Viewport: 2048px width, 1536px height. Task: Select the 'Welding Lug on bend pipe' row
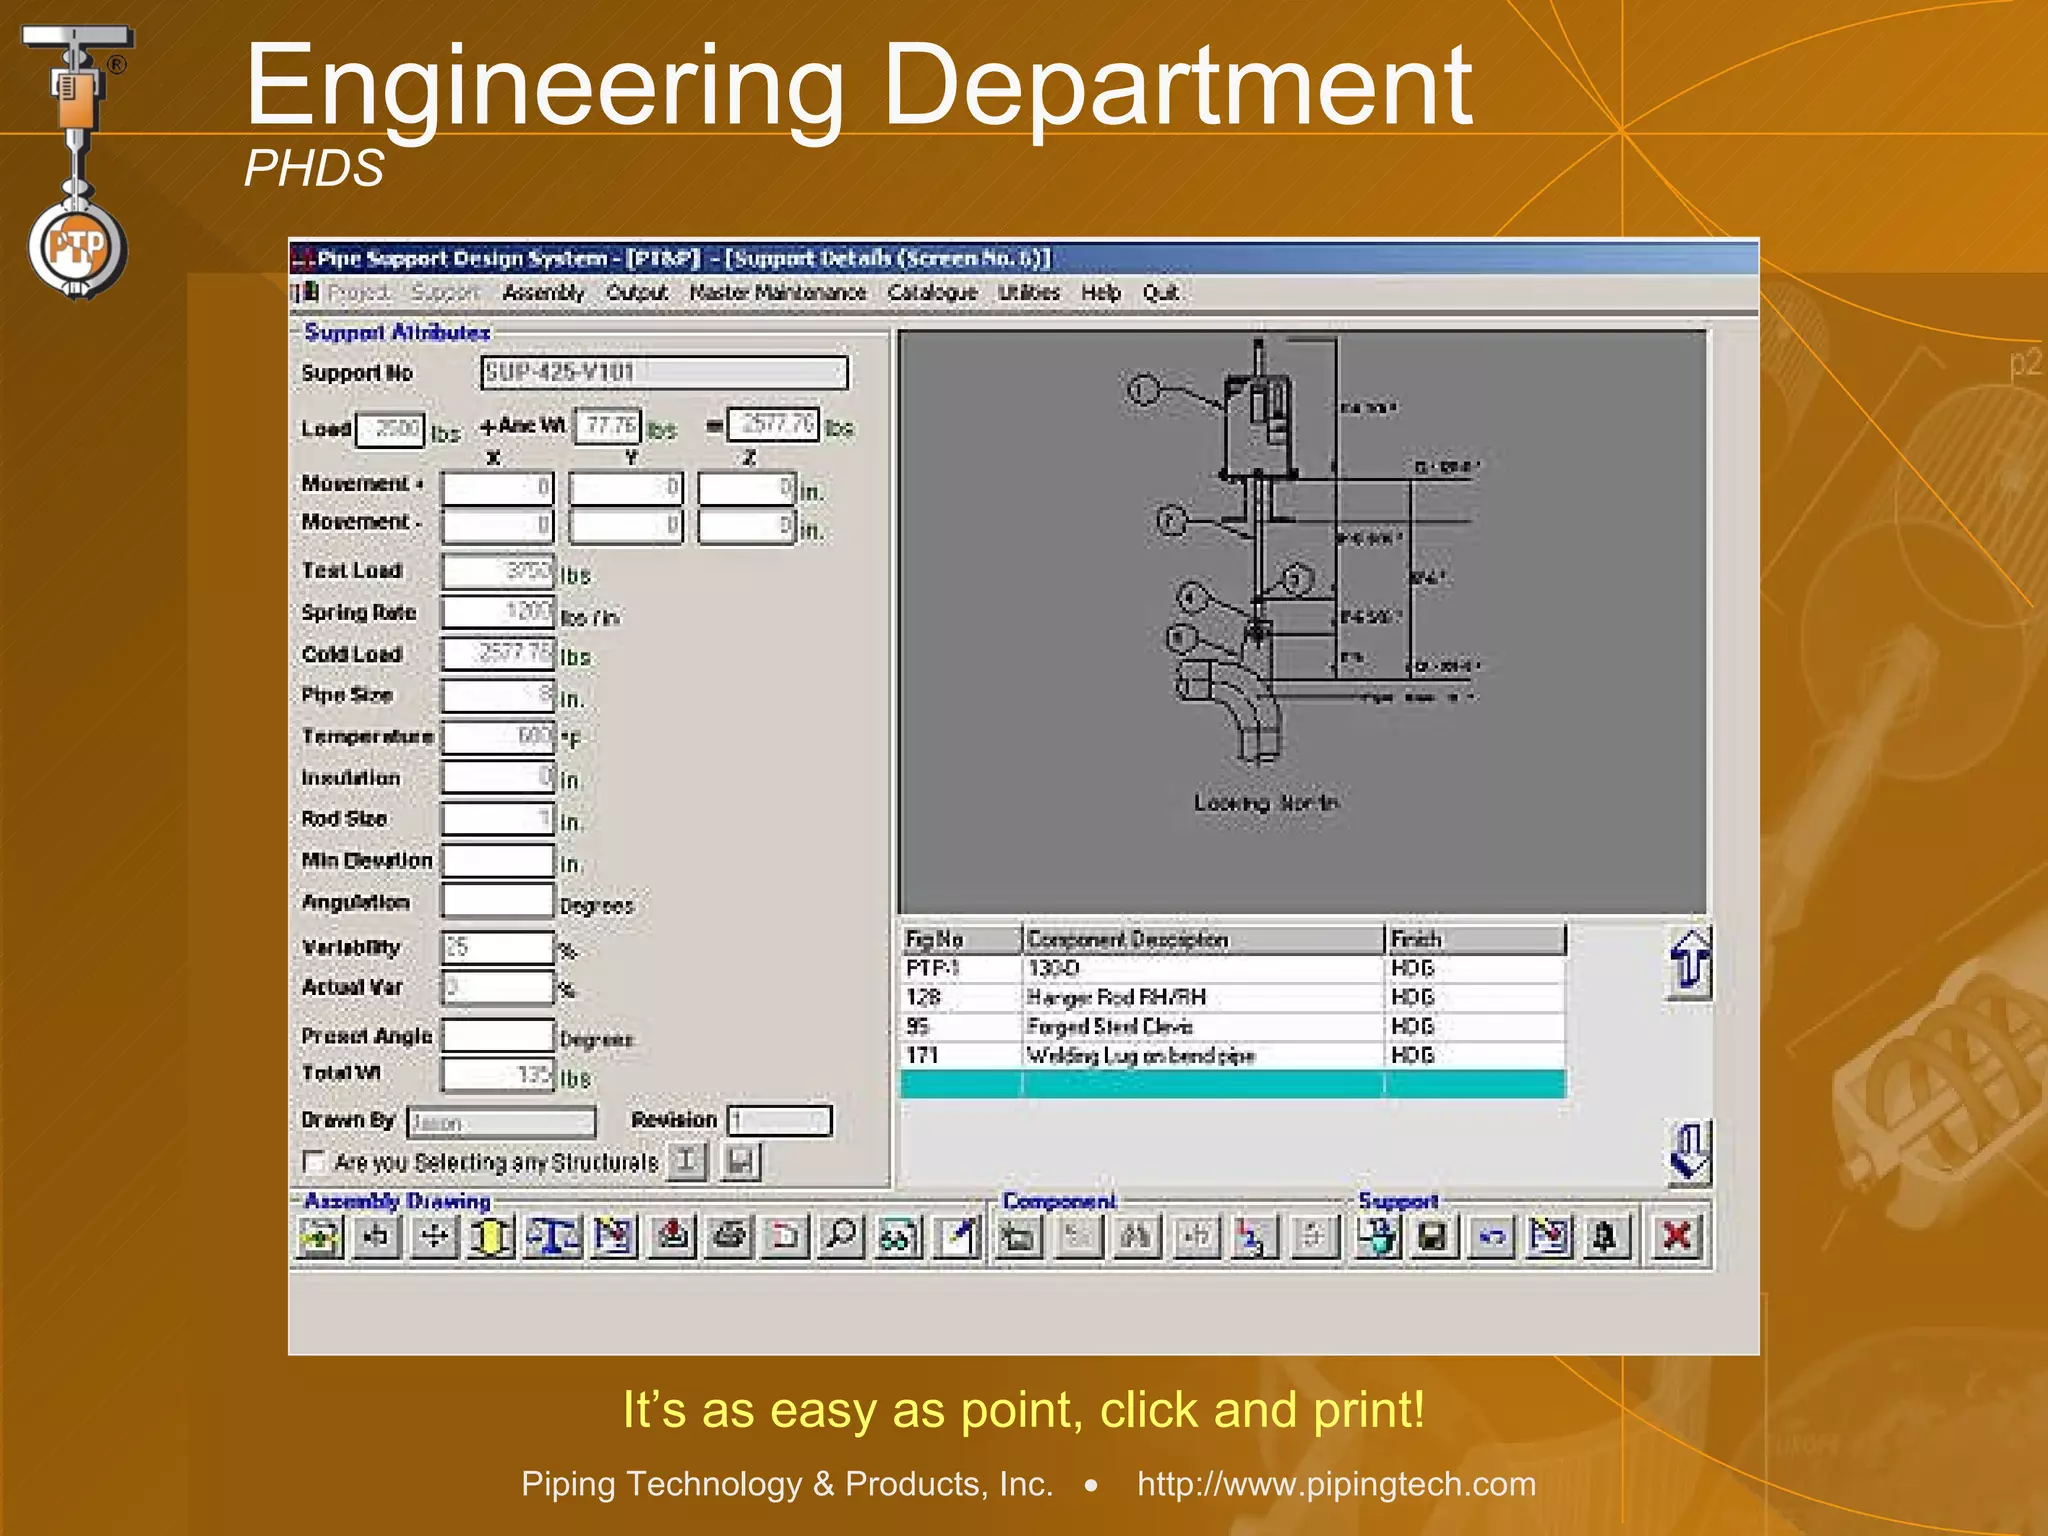coord(1233,1055)
